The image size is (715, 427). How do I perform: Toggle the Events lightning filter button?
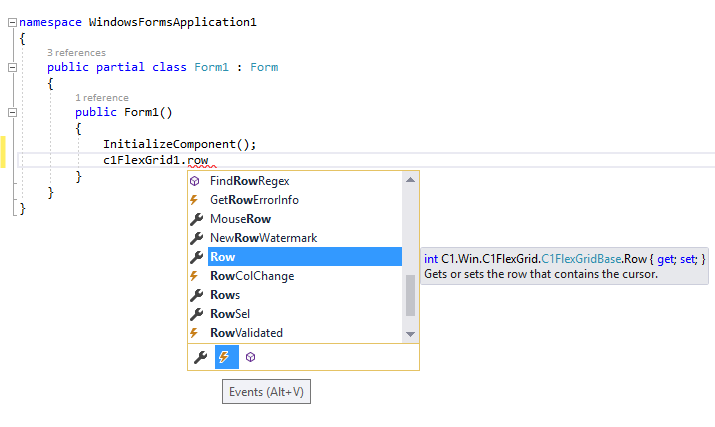click(x=227, y=357)
